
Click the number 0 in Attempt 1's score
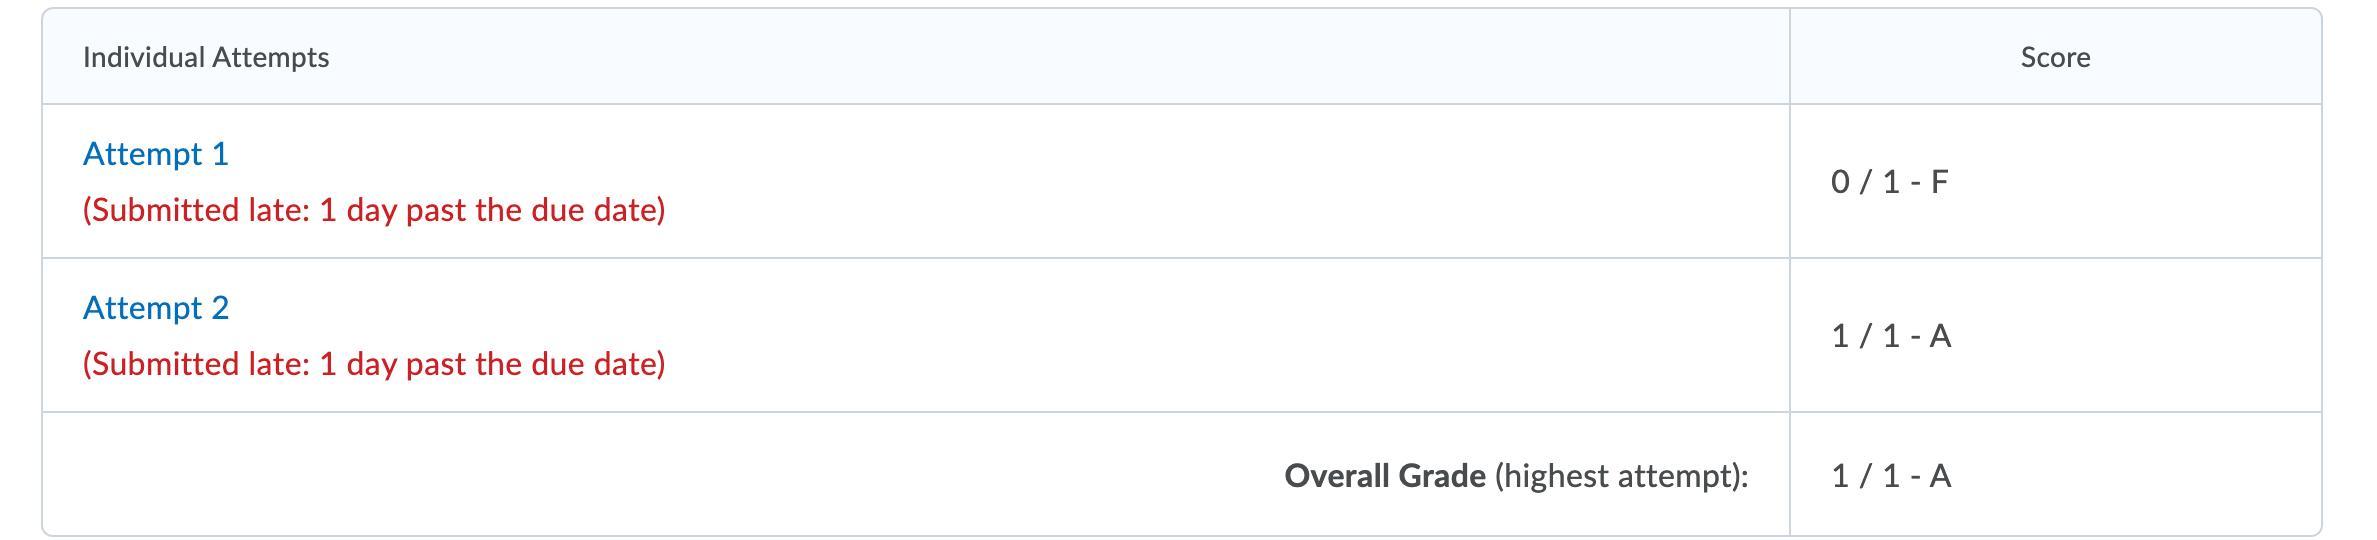[x=1841, y=182]
